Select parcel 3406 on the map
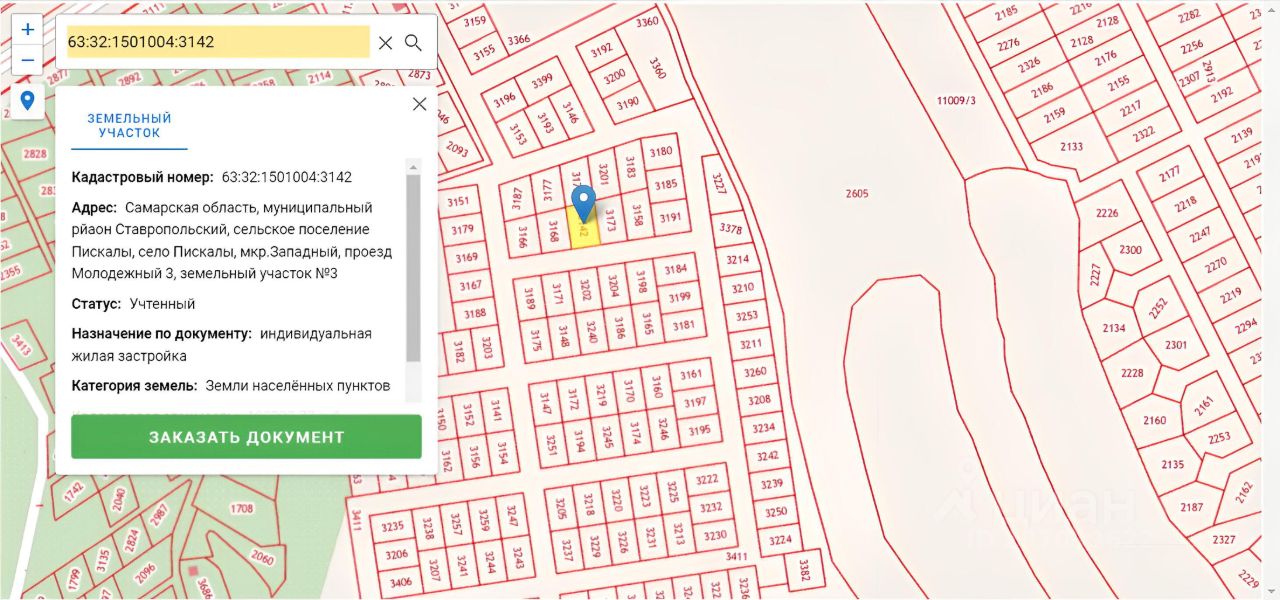1280x600 pixels. pos(401,583)
